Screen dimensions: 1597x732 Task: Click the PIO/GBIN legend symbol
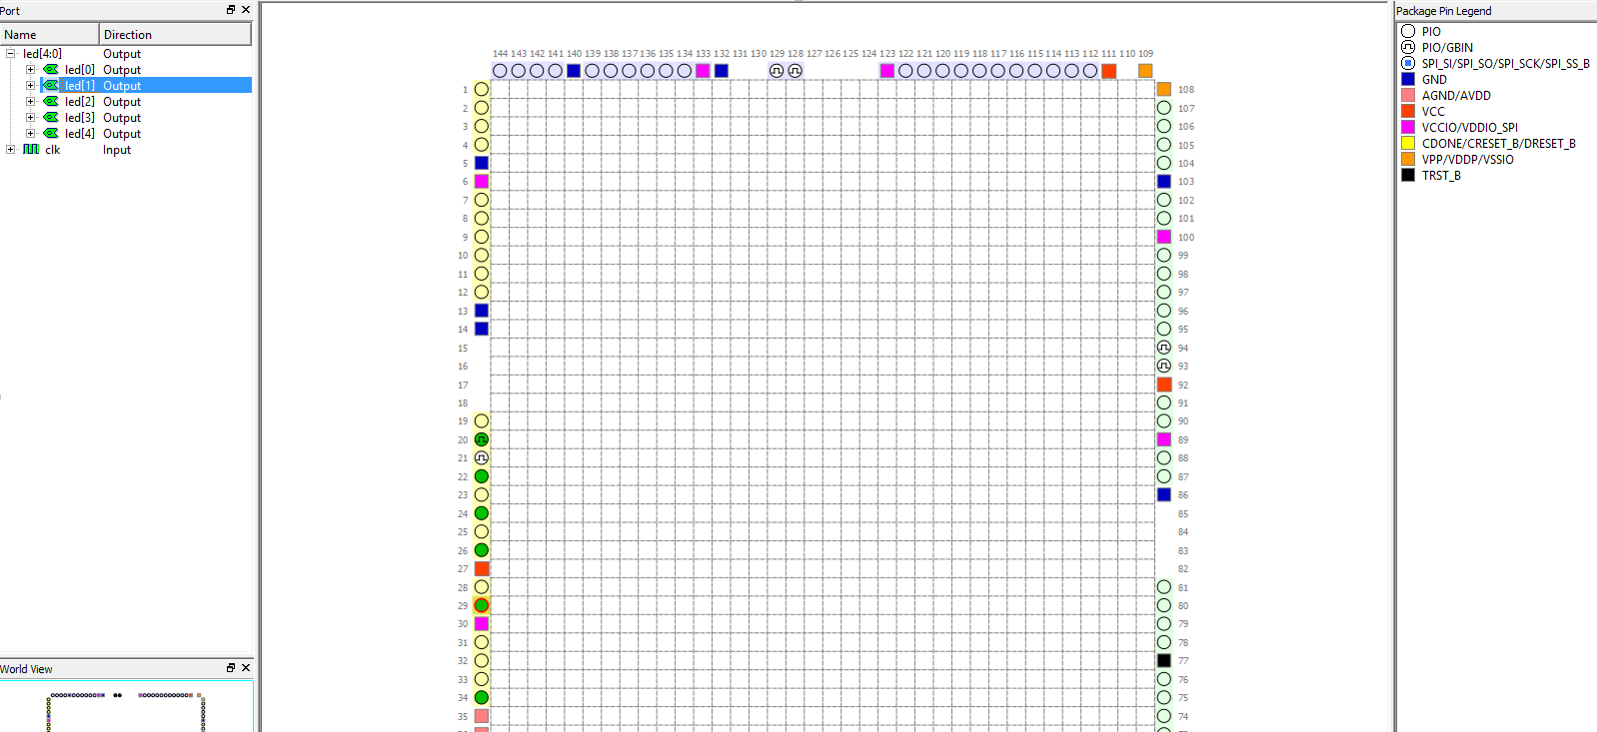point(1408,47)
